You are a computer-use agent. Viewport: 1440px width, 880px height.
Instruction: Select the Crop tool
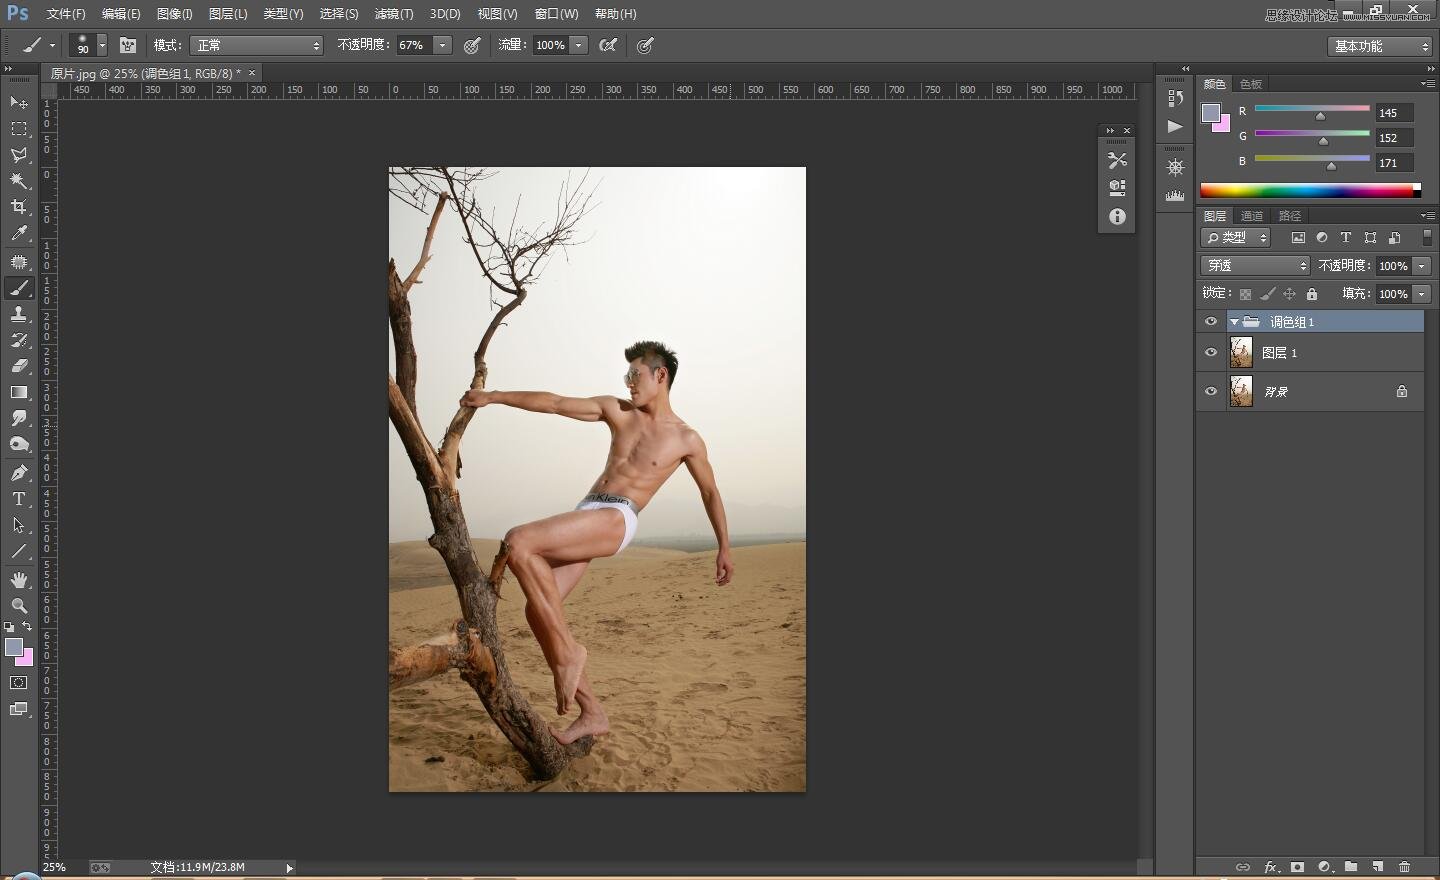(19, 207)
